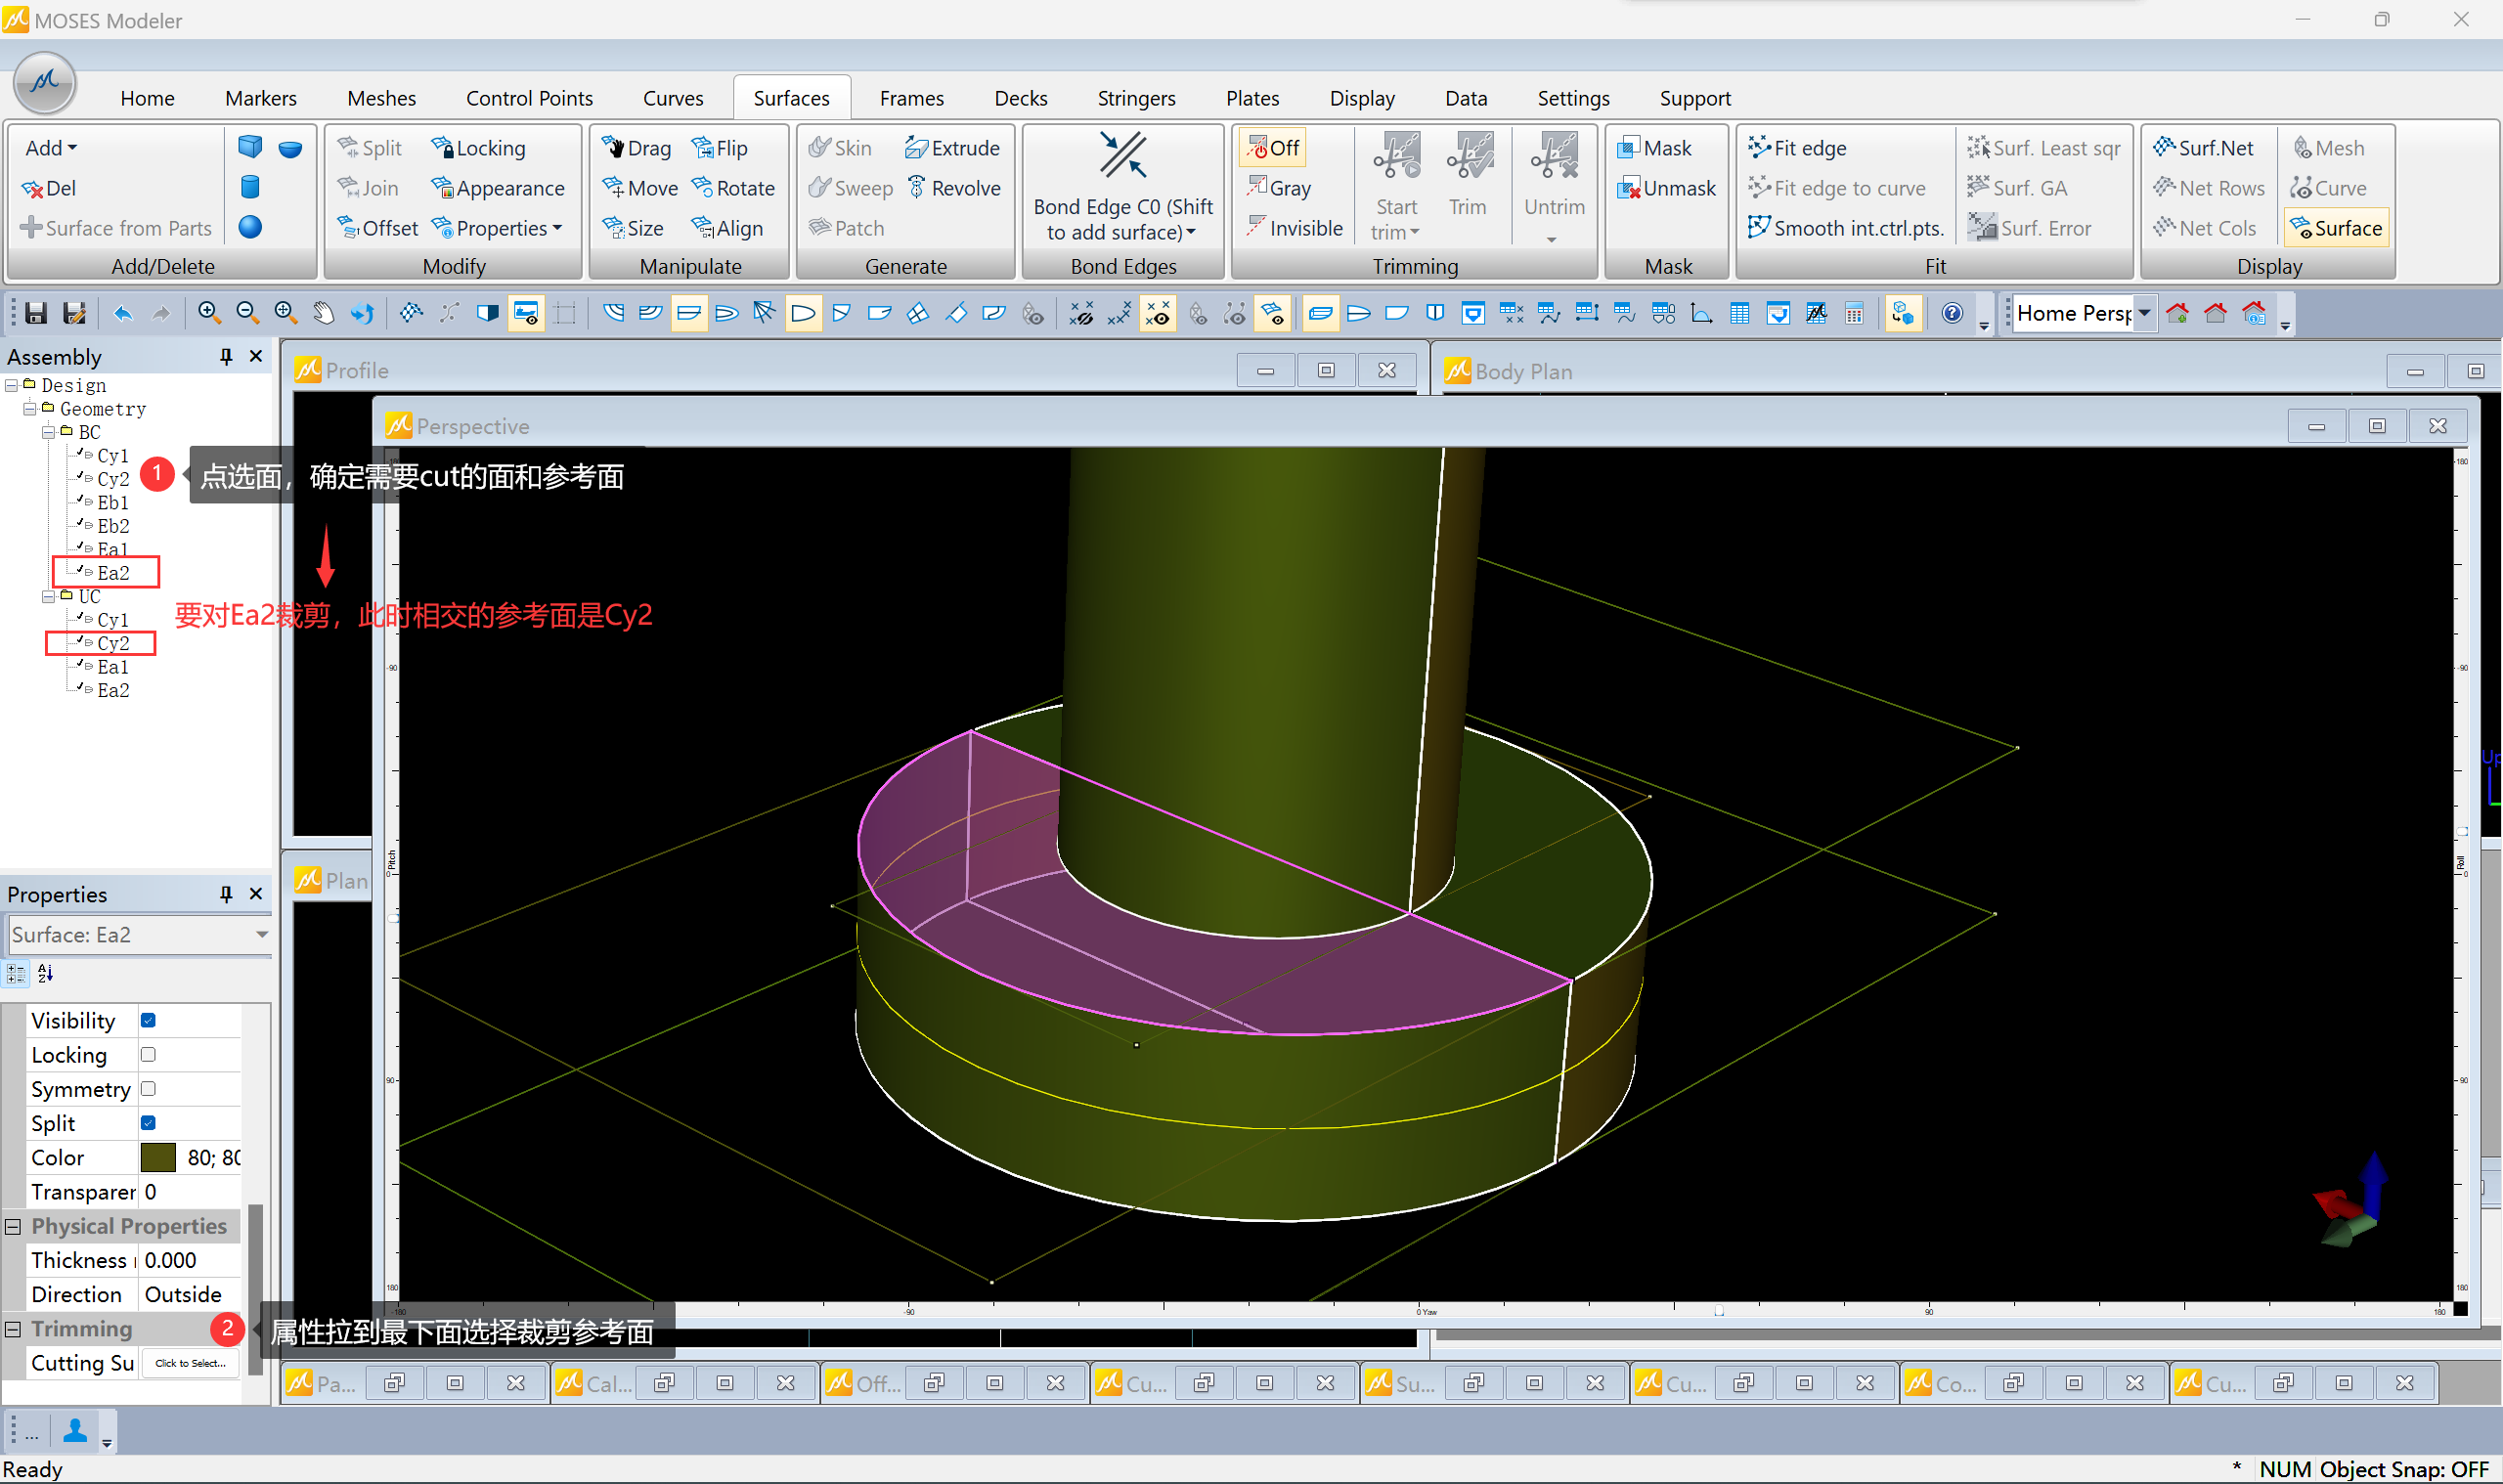Viewport: 2503px width, 1484px height.
Task: Click the Help question mark icon
Action: [x=1951, y=313]
